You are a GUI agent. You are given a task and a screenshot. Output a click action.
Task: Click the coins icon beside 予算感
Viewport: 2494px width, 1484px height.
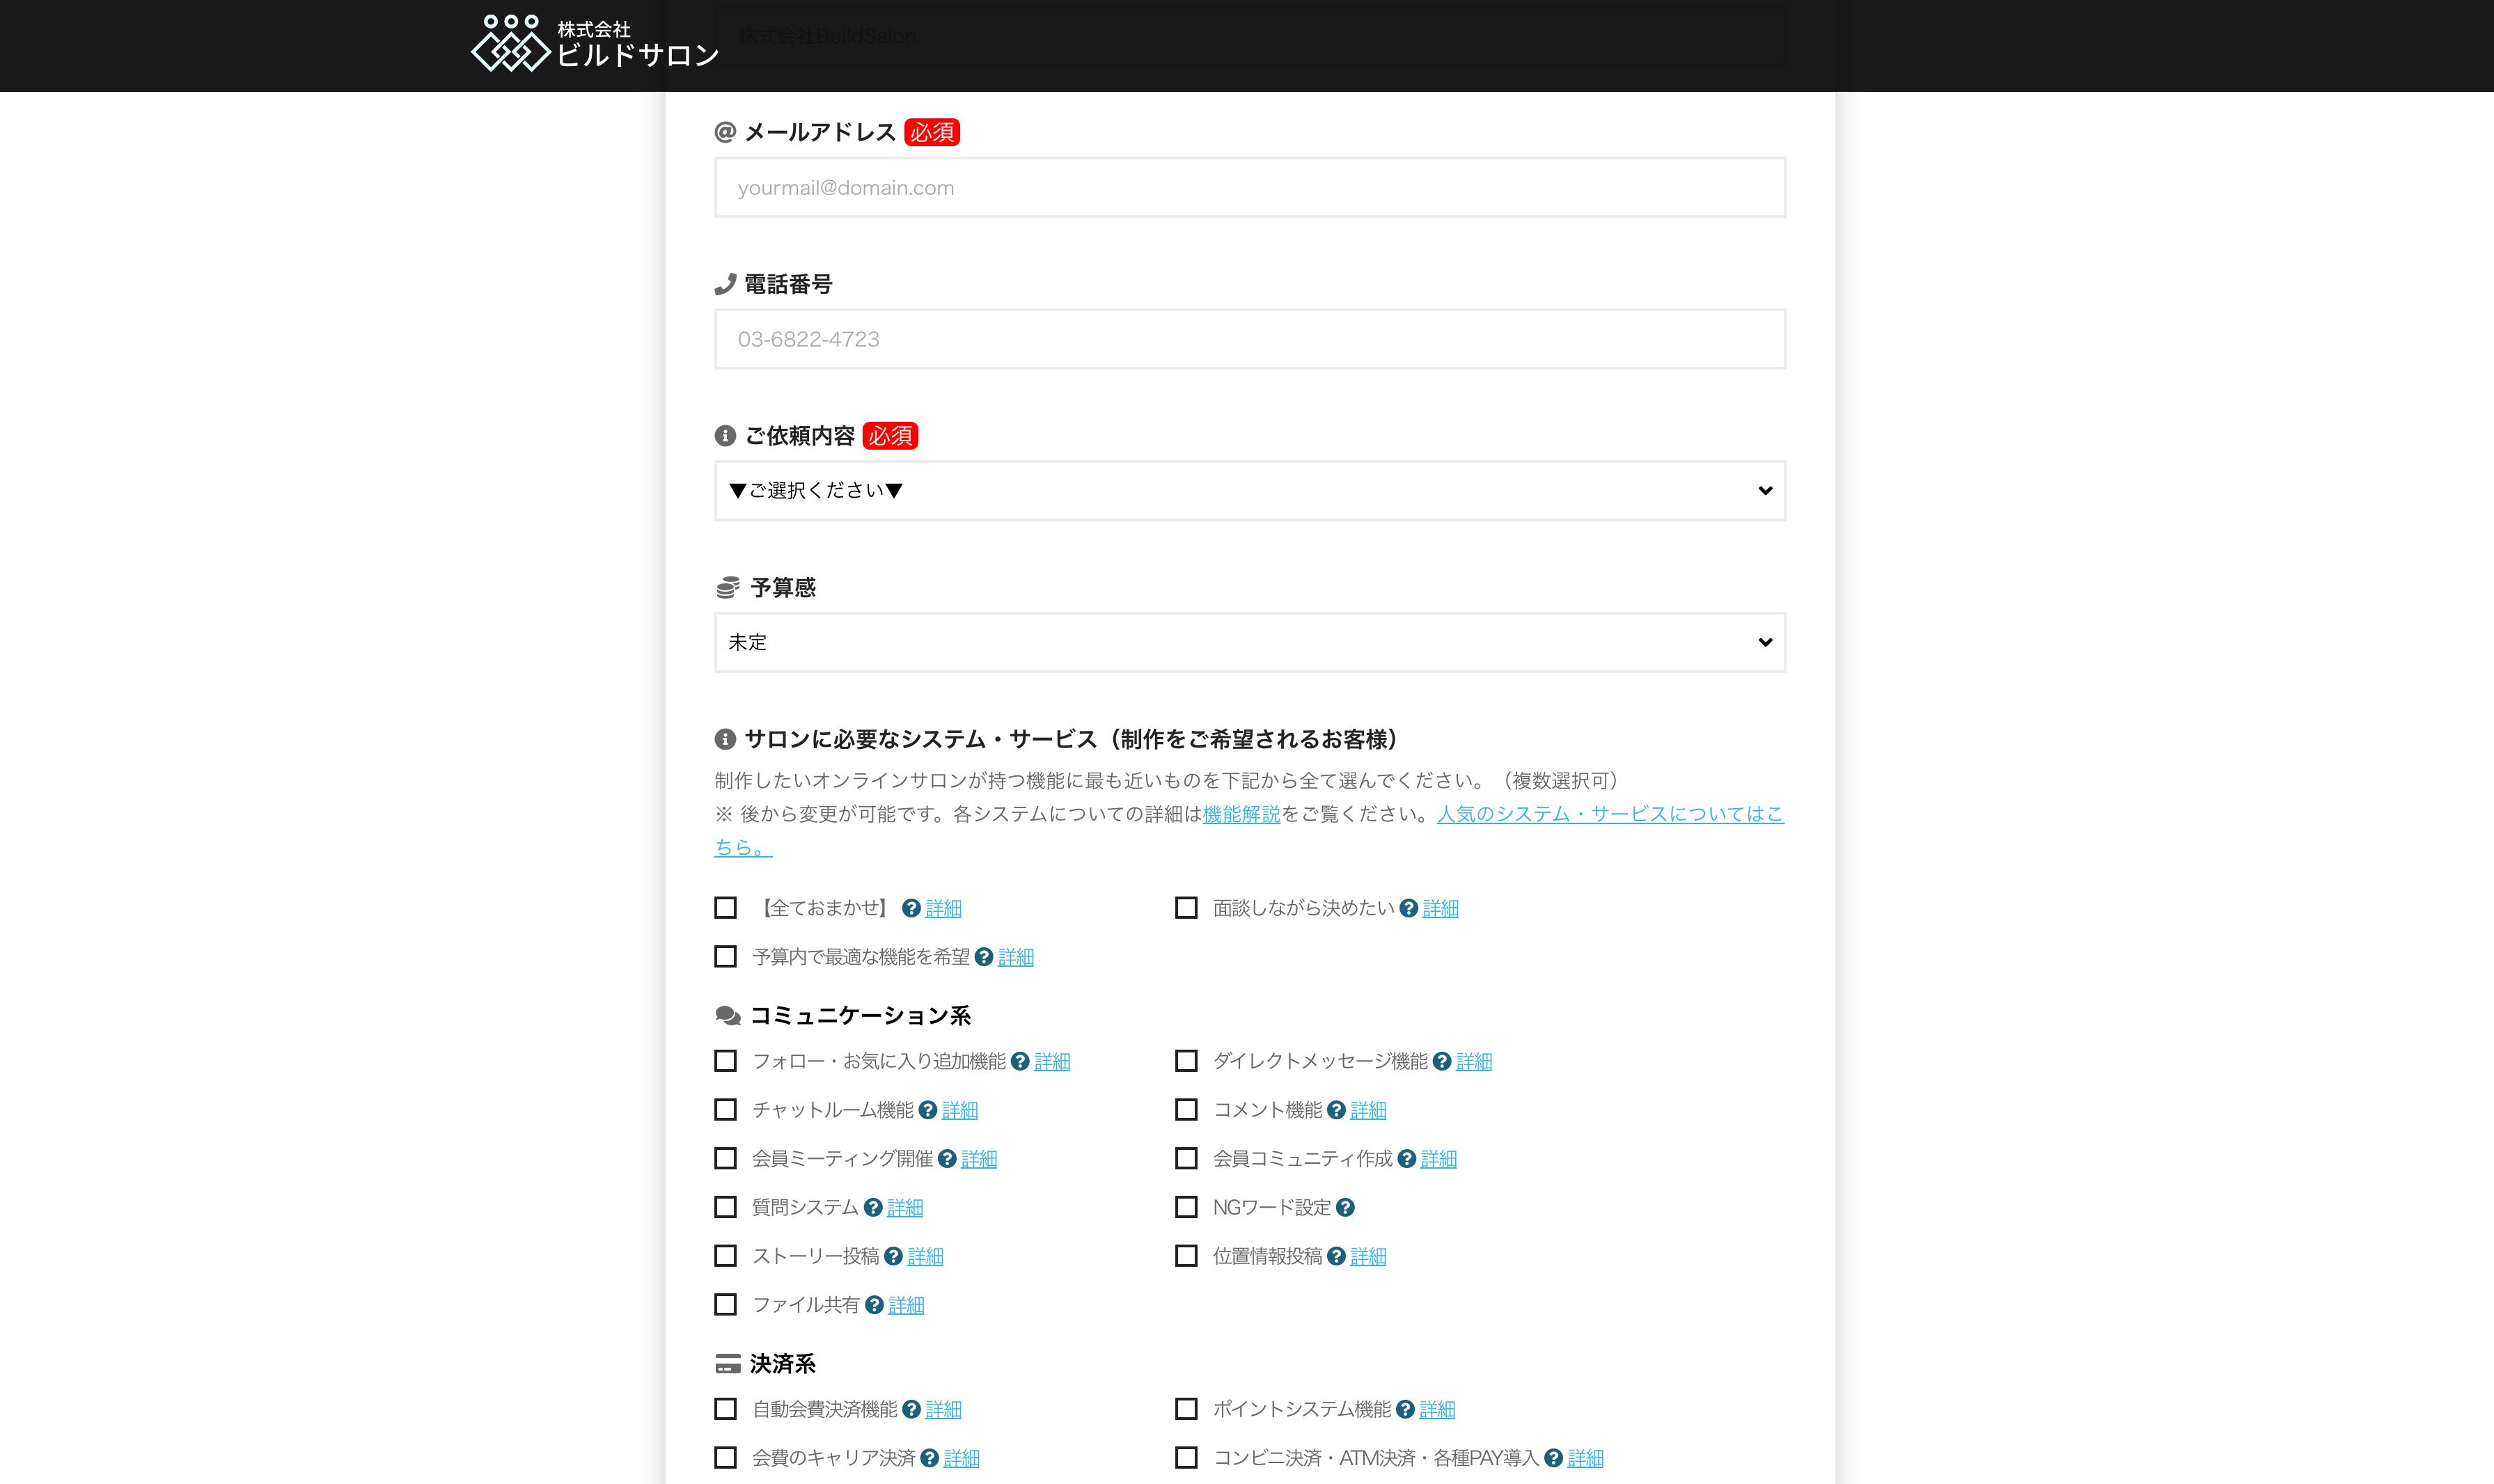coord(724,588)
